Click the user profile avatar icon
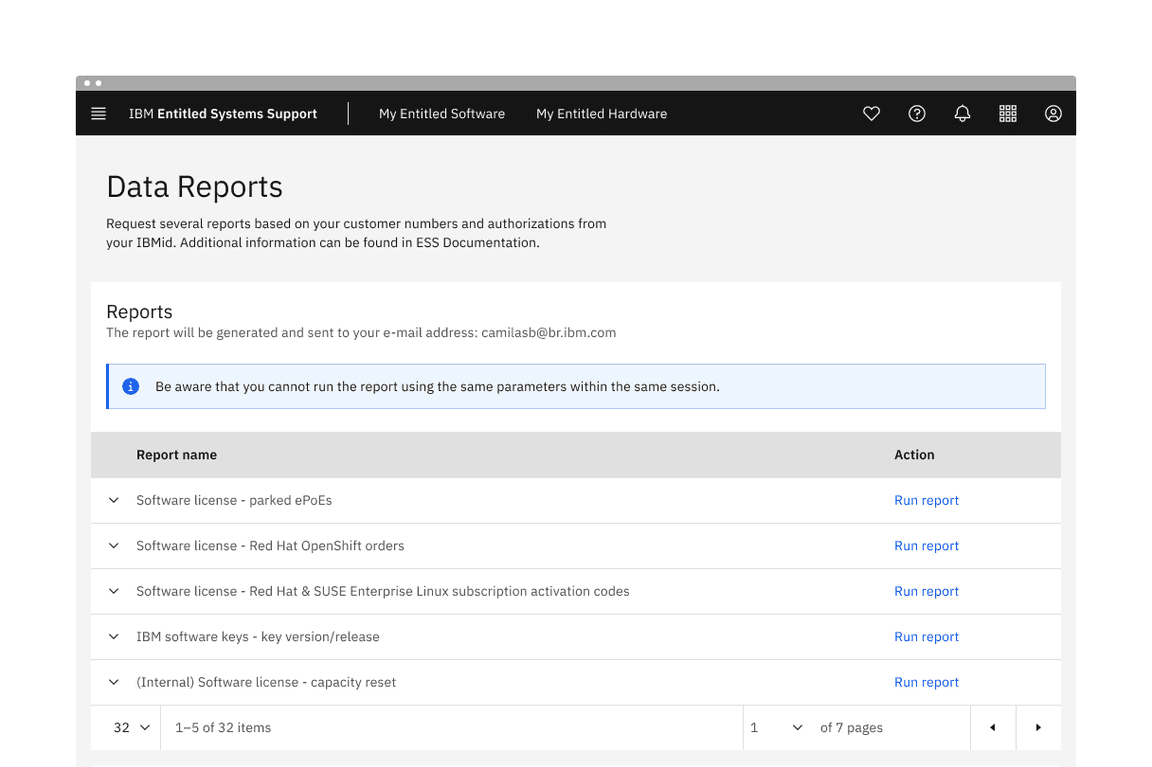The image size is (1152, 767). 1053,113
